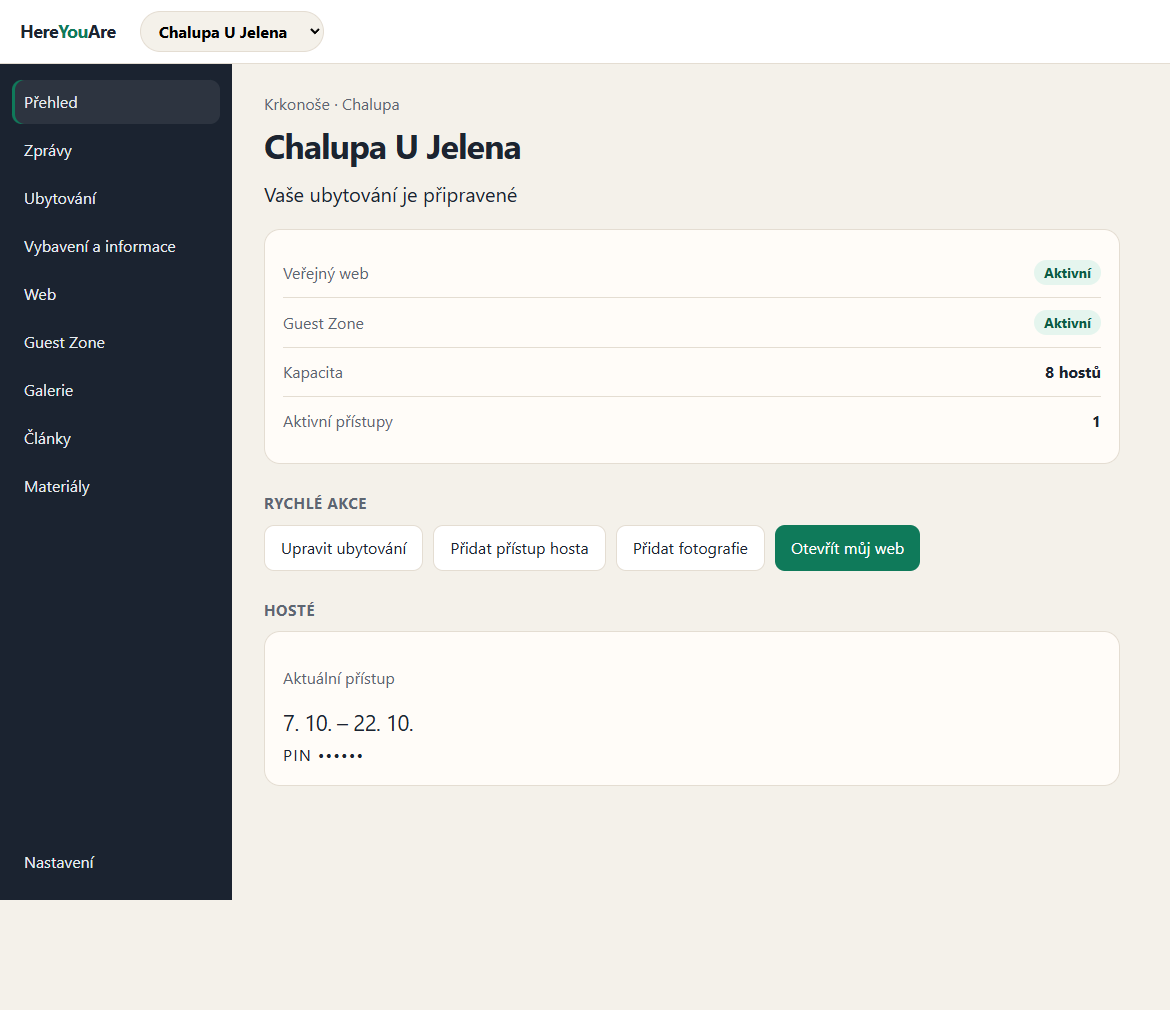
Task: Show the Galerie section
Action: [x=116, y=390]
